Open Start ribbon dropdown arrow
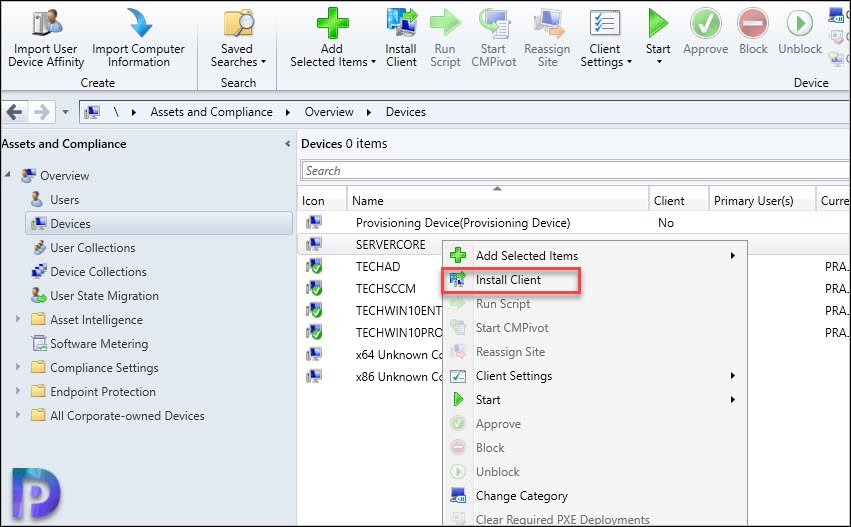The image size is (851, 527). point(659,62)
